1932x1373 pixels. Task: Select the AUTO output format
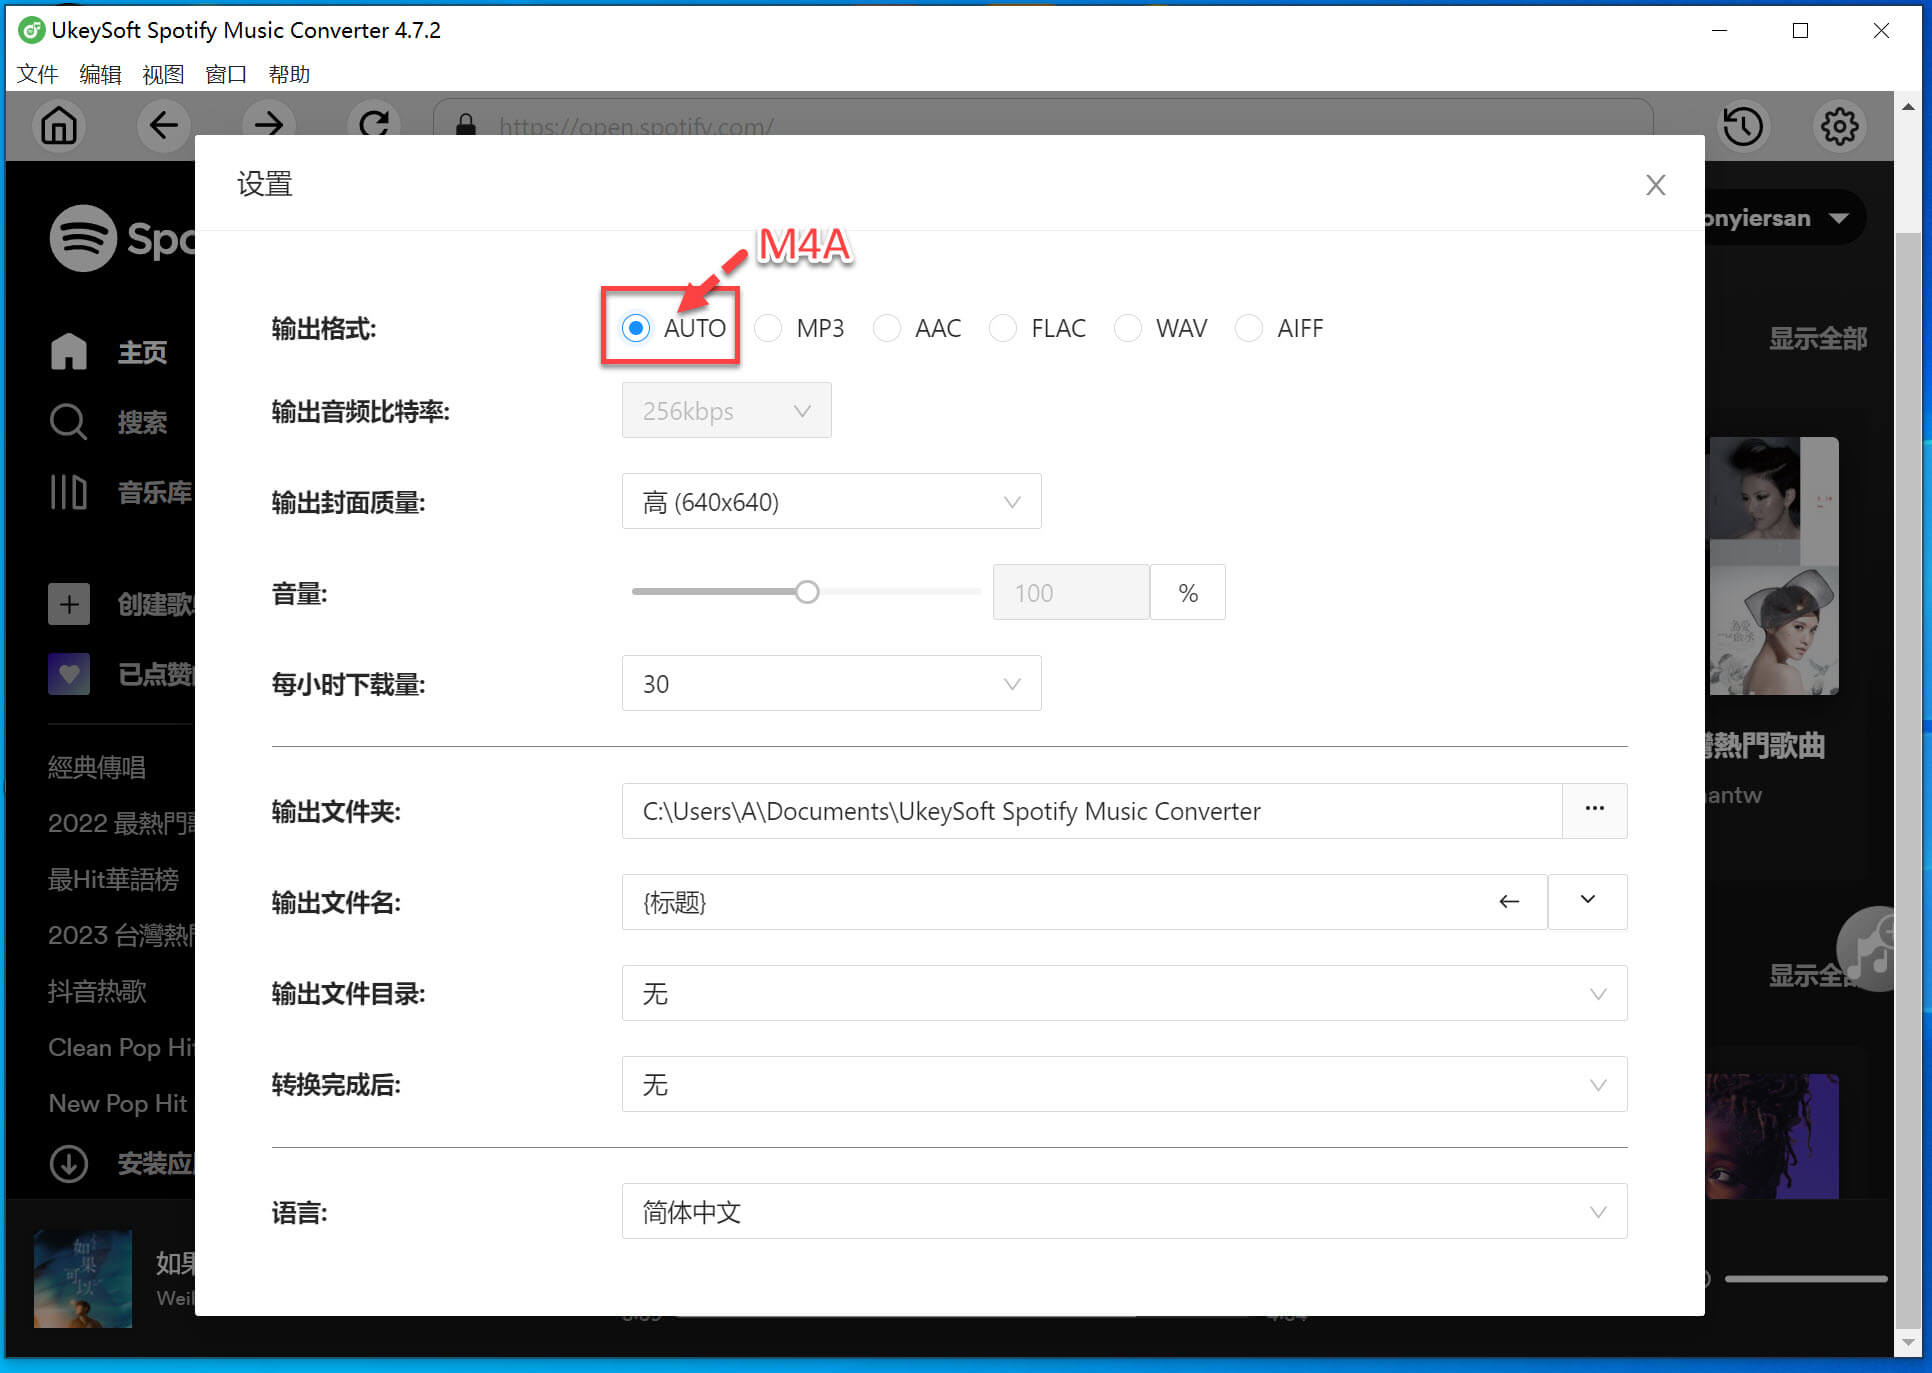pyautogui.click(x=635, y=328)
